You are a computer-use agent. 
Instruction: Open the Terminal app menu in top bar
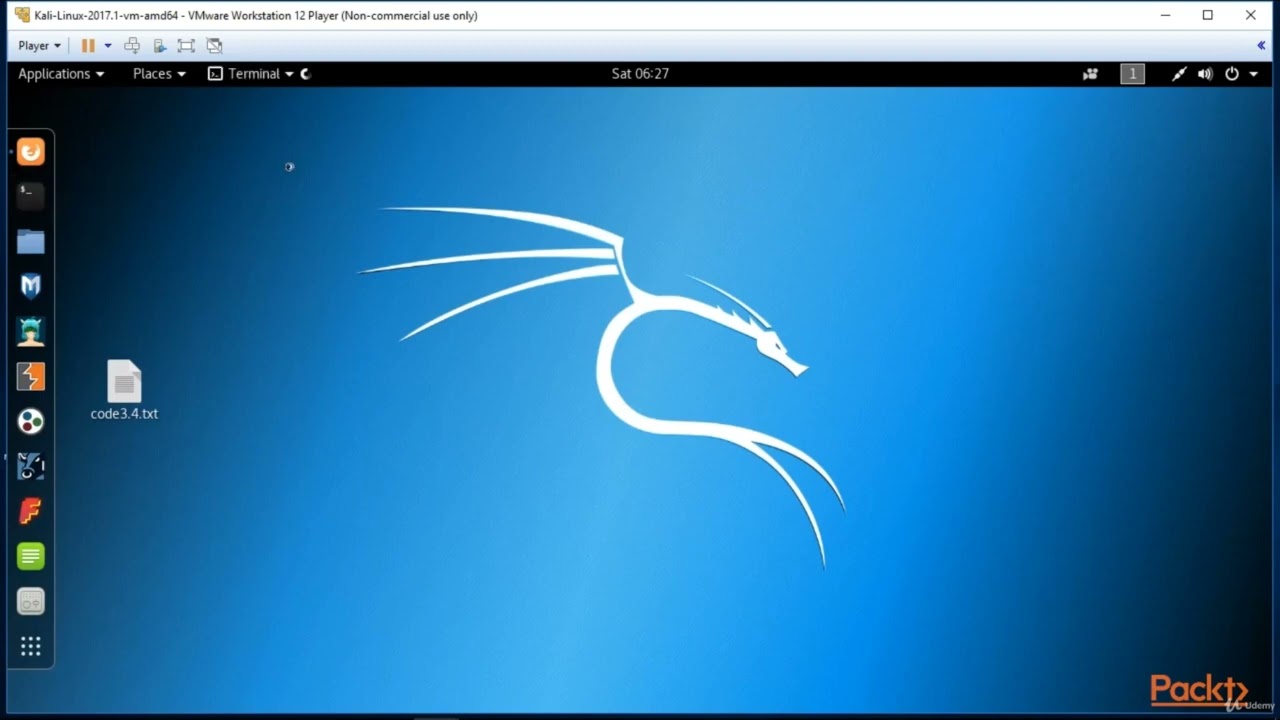(251, 73)
